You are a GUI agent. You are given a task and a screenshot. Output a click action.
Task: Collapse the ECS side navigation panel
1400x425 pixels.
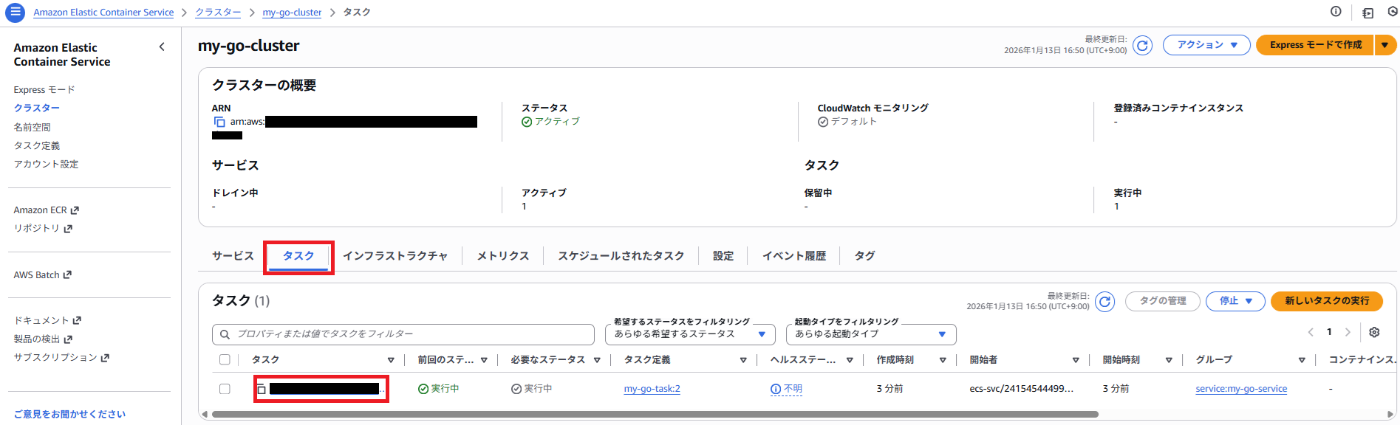coord(162,47)
